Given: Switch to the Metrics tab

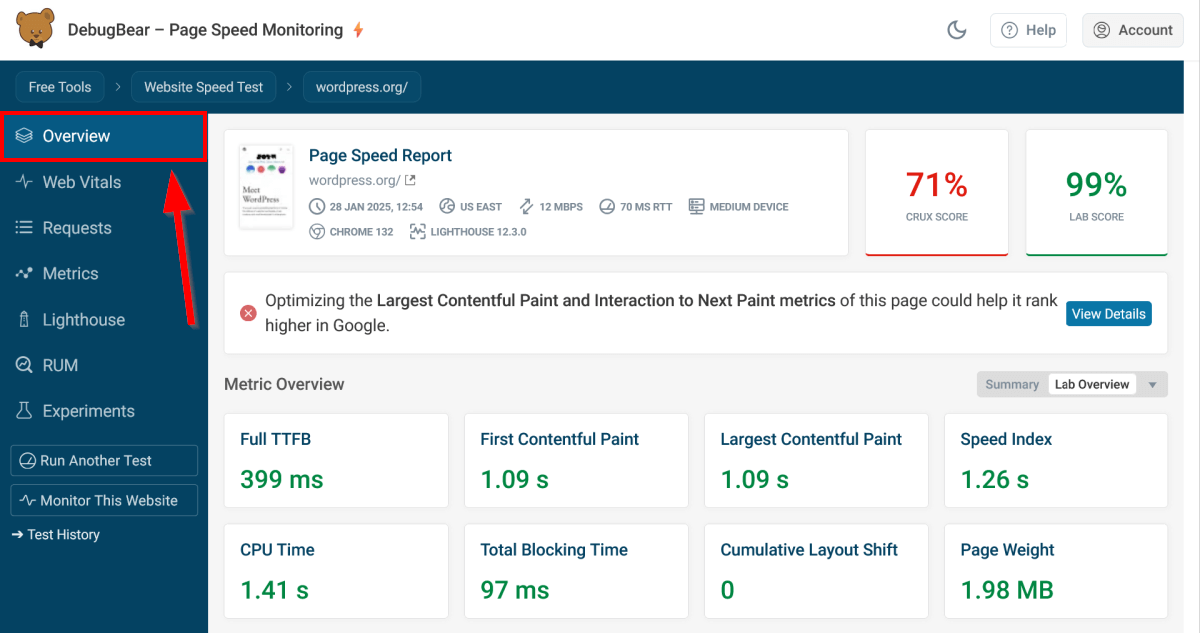Looking at the screenshot, I should [x=104, y=274].
